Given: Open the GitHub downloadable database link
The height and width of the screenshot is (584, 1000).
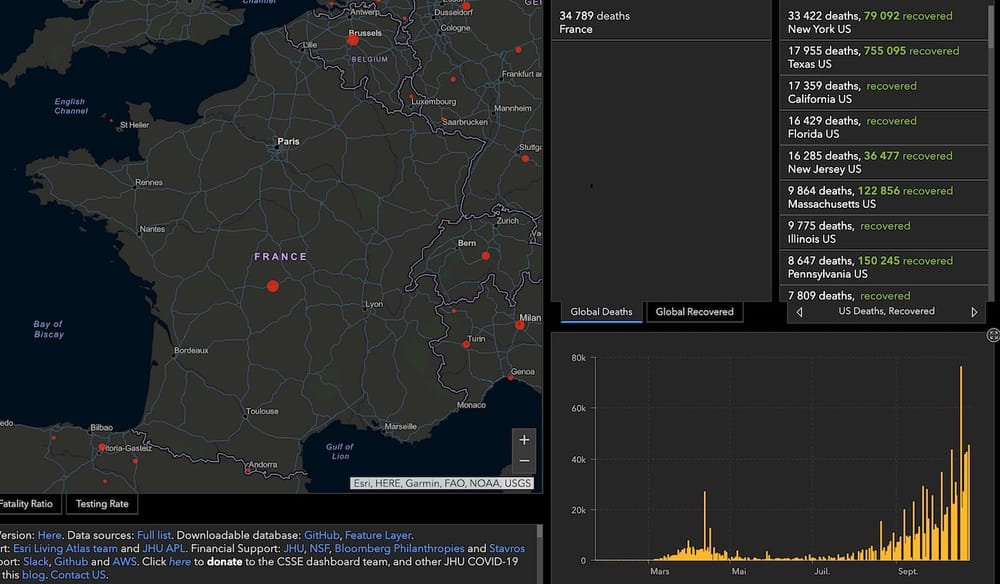Looking at the screenshot, I should tap(321, 536).
